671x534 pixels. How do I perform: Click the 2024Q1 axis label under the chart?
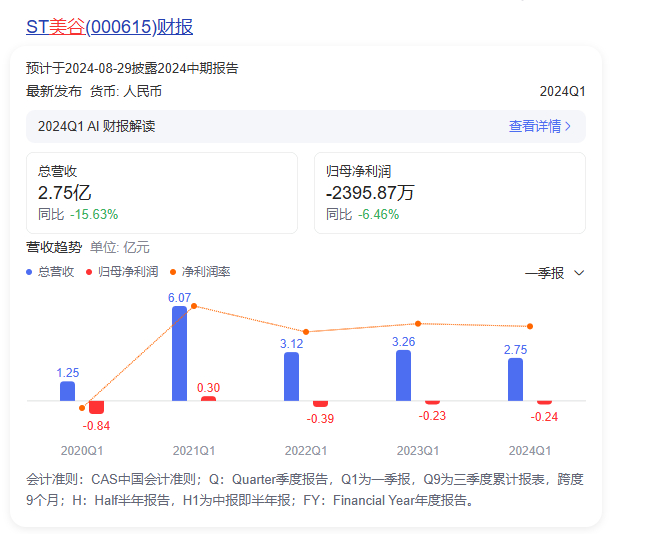click(530, 451)
